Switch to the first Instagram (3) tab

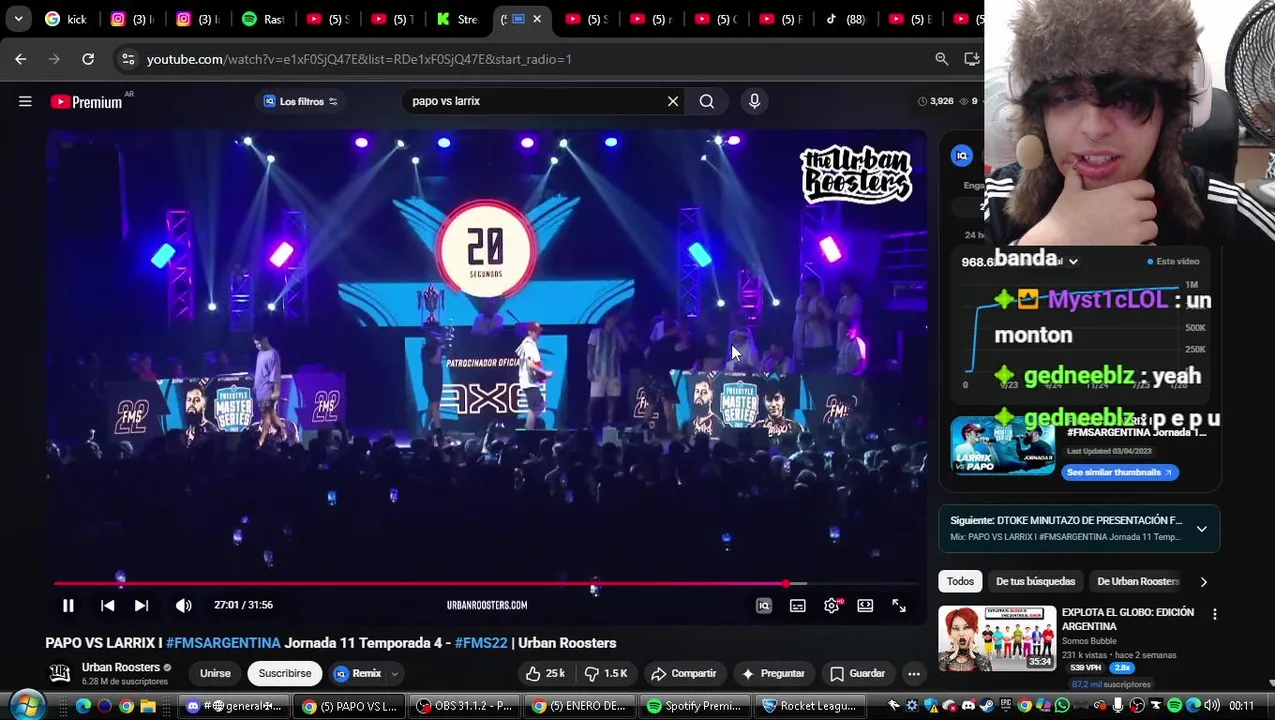coord(133,19)
